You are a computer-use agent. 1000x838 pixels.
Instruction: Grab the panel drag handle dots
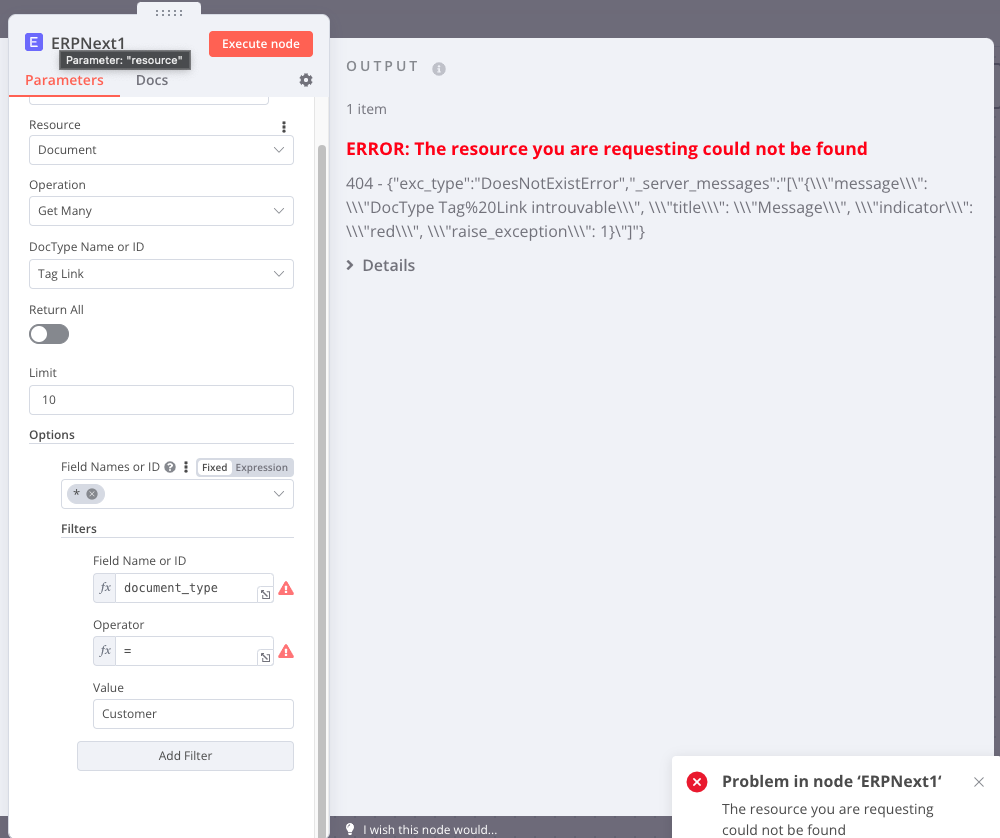[x=169, y=12]
